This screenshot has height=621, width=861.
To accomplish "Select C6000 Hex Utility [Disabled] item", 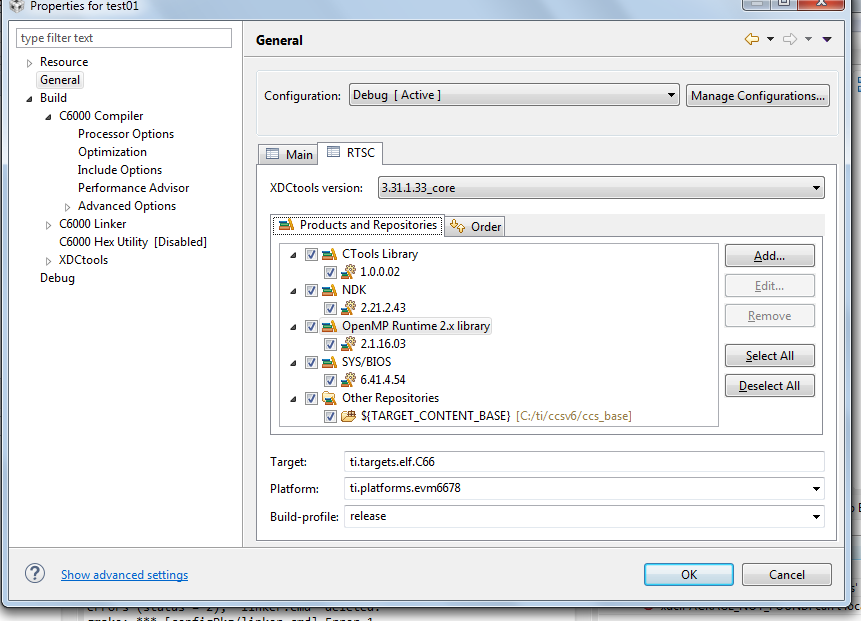I will click(133, 242).
